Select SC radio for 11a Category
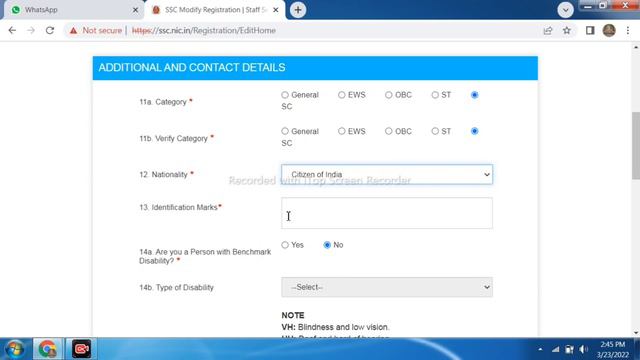This screenshot has height=360, width=640. tap(474, 95)
